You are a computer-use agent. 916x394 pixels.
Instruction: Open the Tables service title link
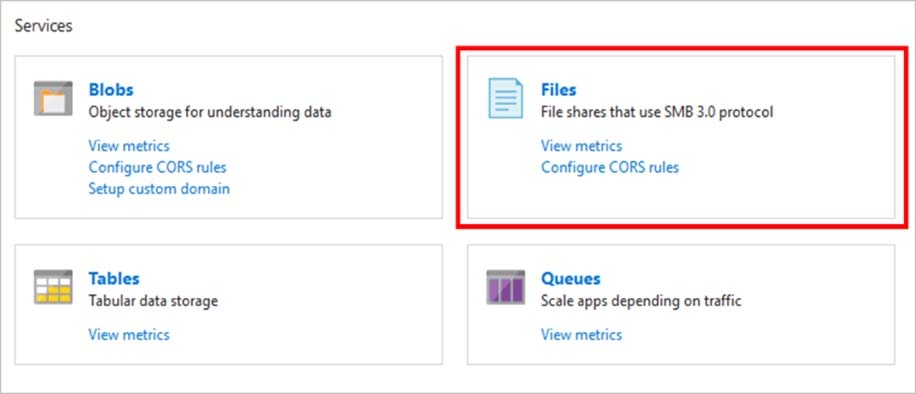point(114,278)
